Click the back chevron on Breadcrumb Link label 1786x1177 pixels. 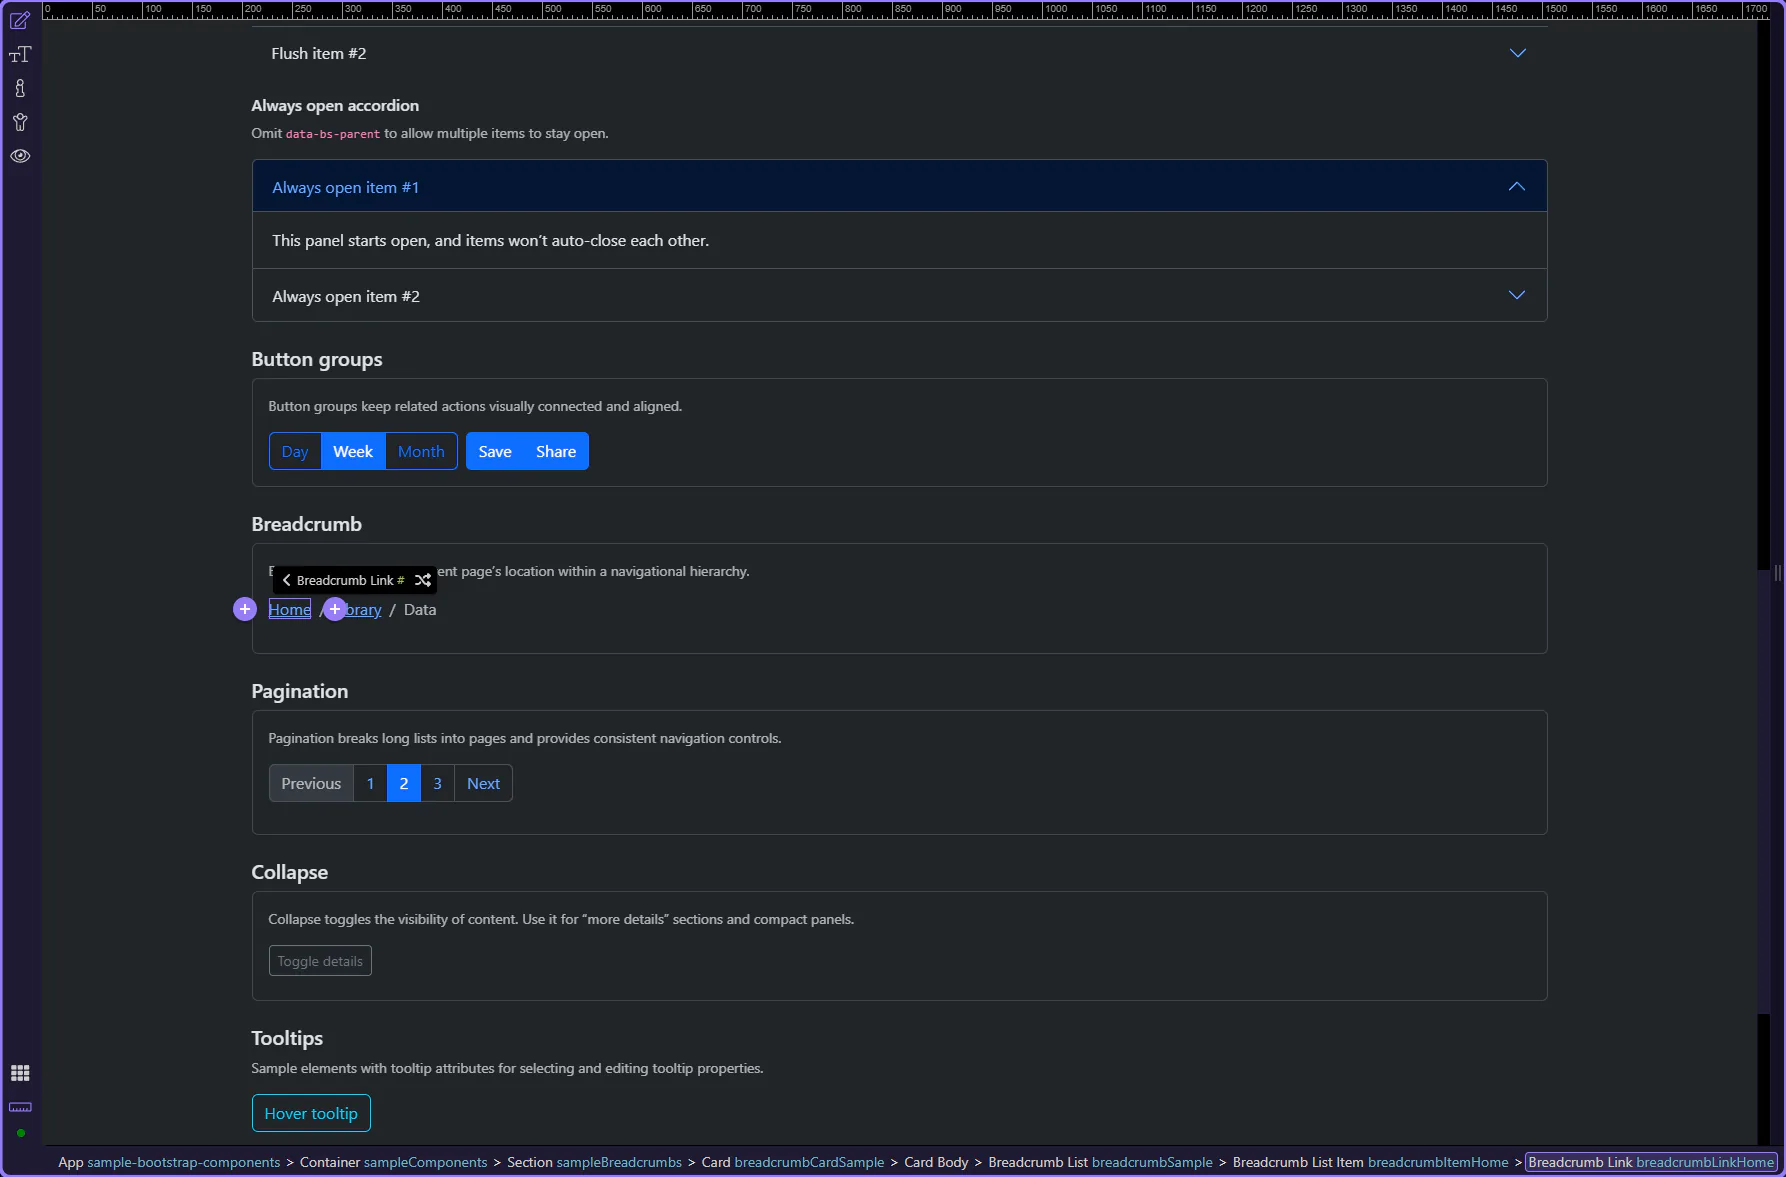point(286,580)
